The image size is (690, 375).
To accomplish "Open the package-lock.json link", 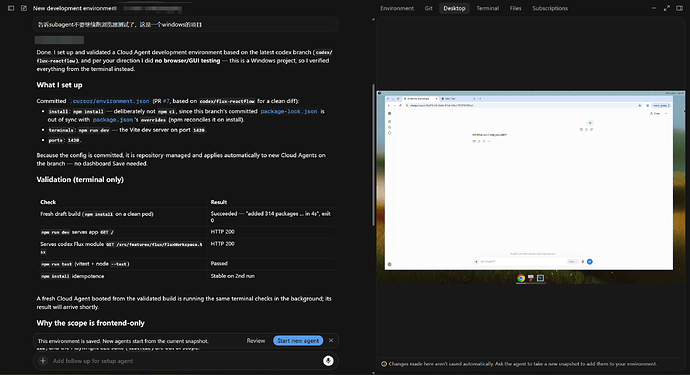I will point(289,111).
